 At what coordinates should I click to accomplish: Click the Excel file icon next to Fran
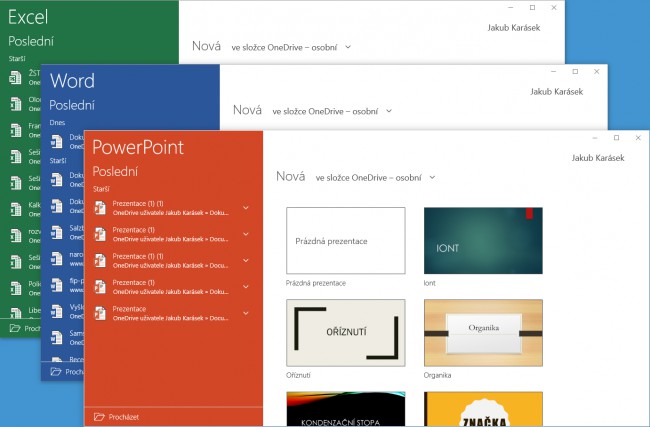pyautogui.click(x=16, y=130)
